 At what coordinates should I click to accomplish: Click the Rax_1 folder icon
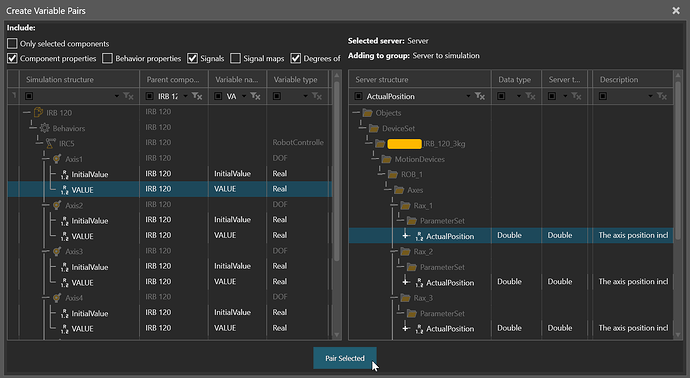[x=405, y=205]
